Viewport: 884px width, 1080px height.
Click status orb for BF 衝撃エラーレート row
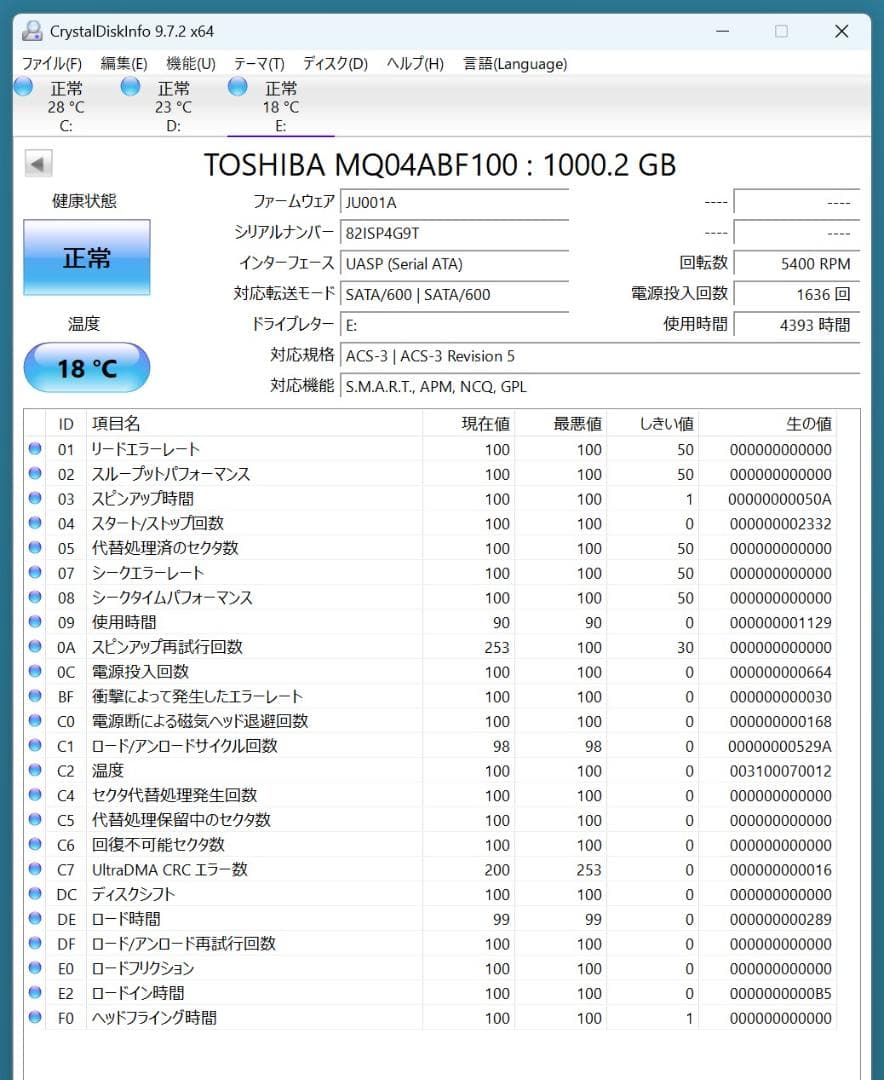(35, 696)
